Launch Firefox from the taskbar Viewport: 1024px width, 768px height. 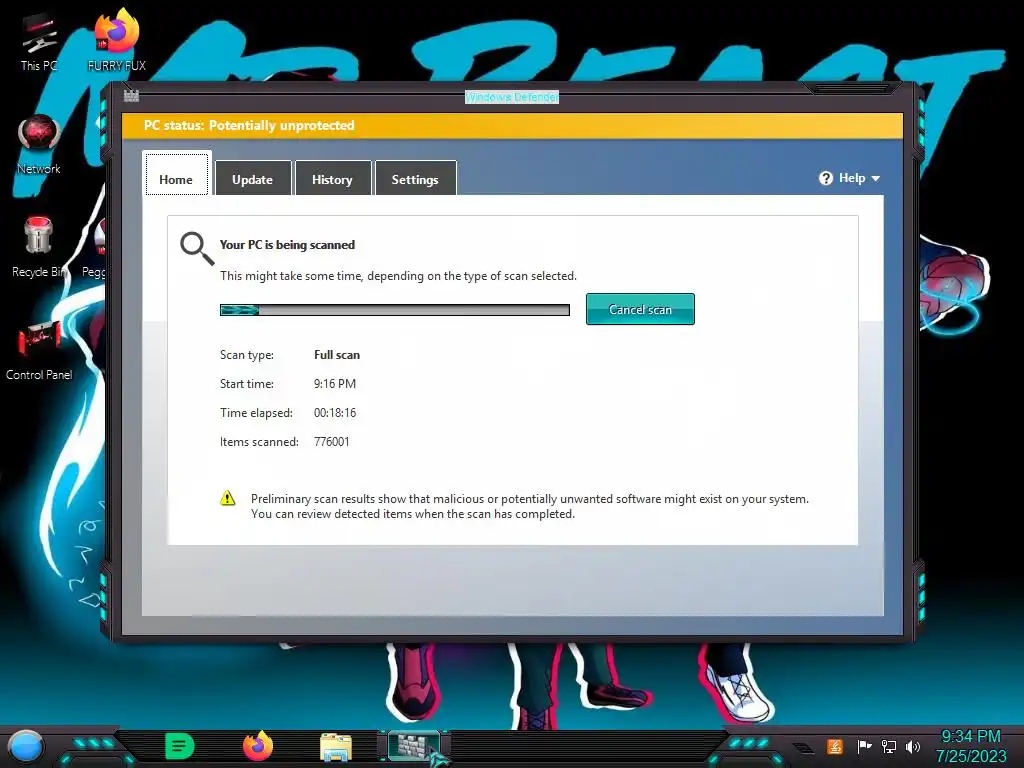(x=258, y=746)
